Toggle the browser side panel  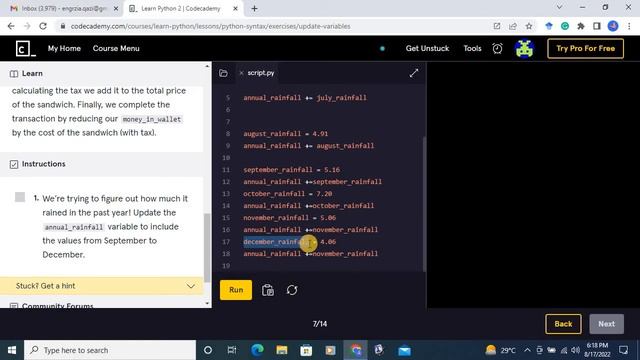click(x=597, y=26)
